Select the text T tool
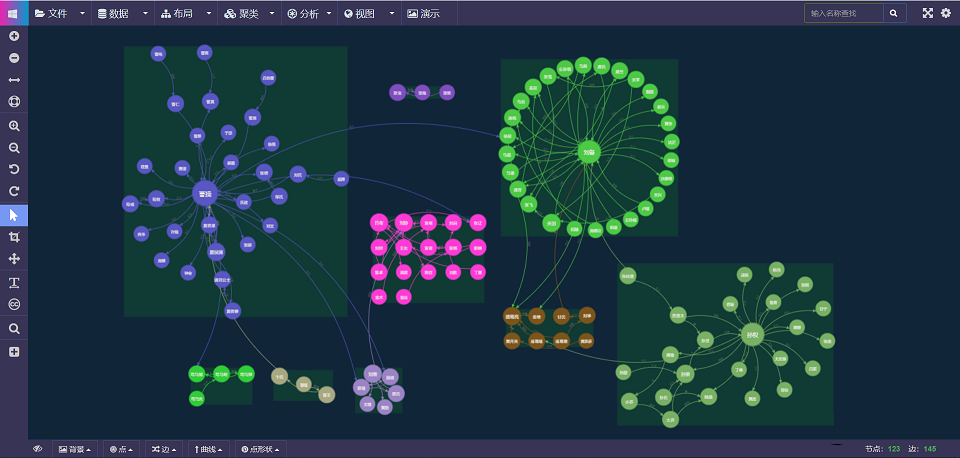Viewport: 960px width, 458px height. [x=14, y=283]
